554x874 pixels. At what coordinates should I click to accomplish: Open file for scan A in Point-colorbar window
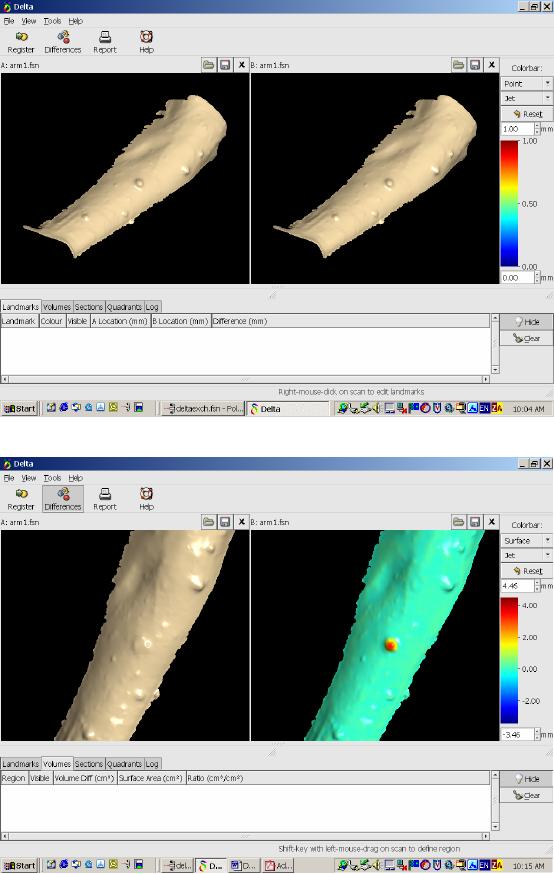(208, 65)
